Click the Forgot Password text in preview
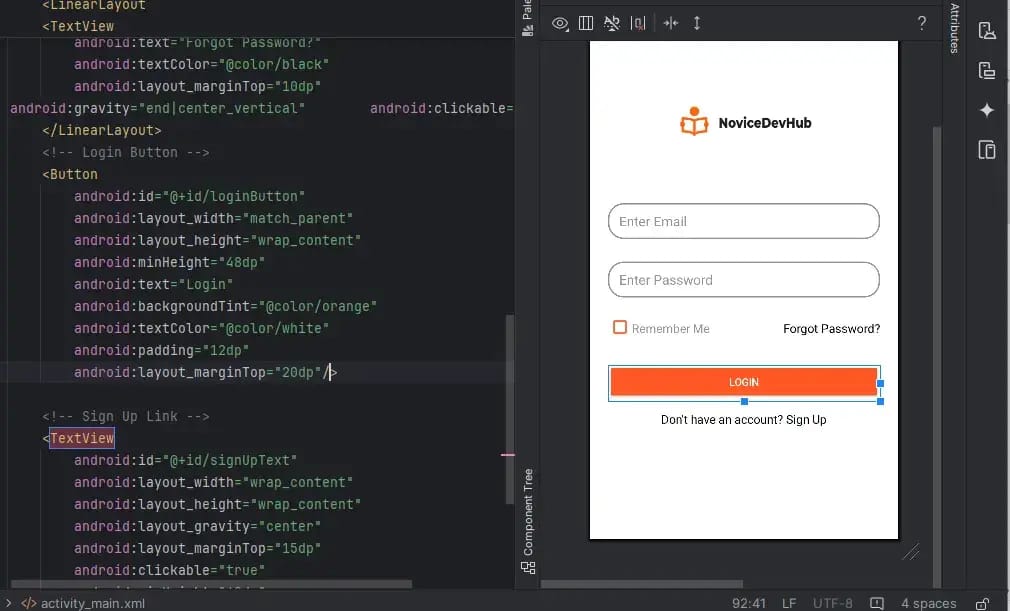This screenshot has width=1010, height=611. tap(831, 328)
